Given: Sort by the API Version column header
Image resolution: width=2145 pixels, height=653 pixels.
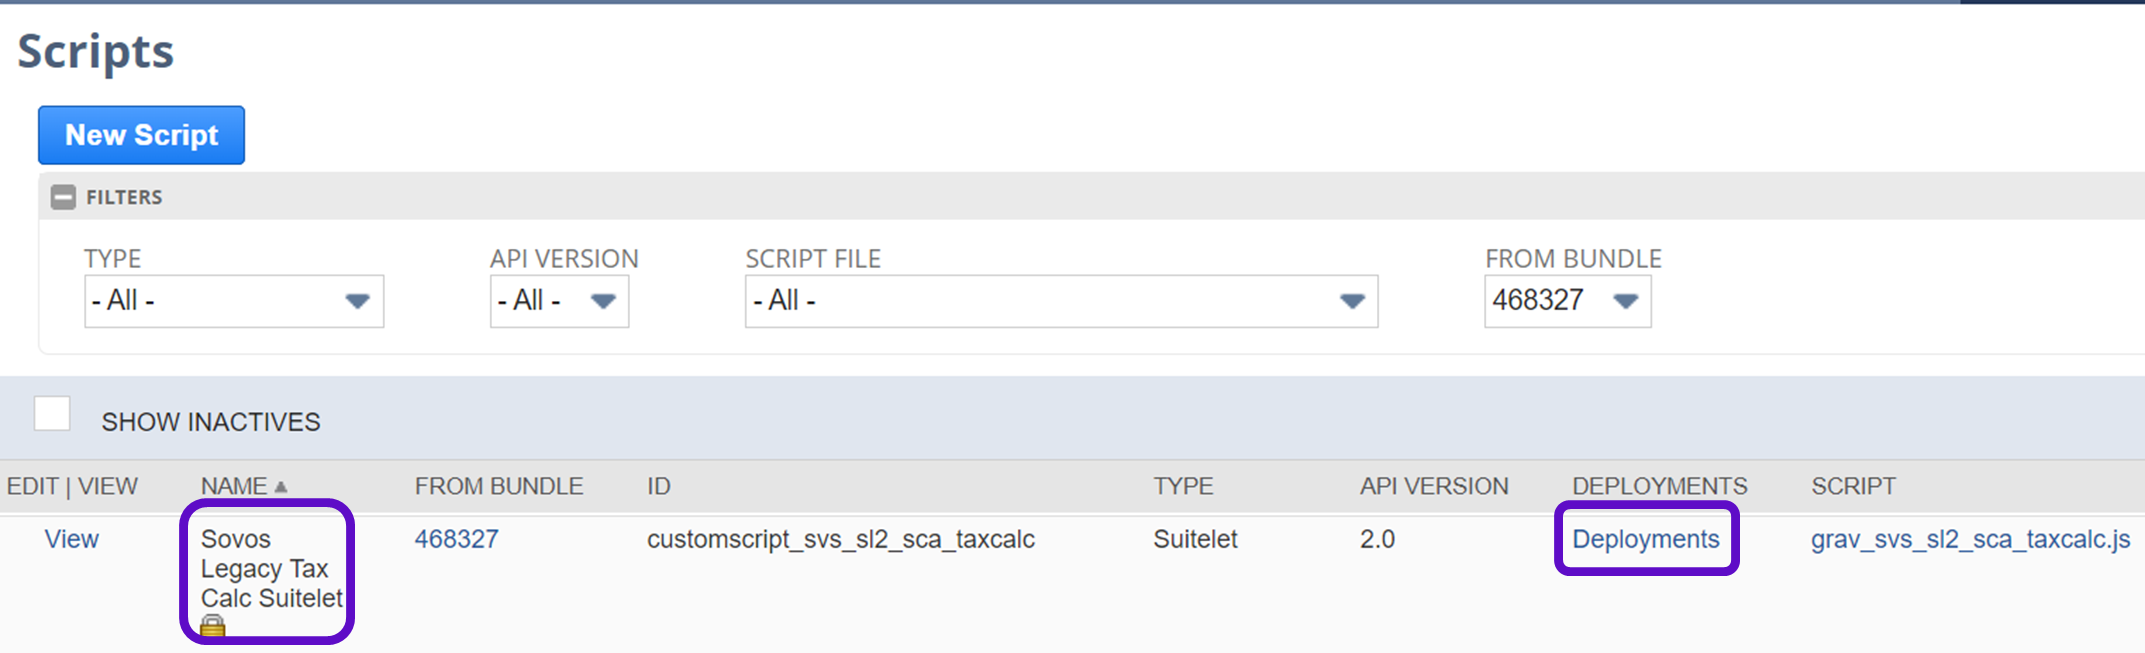Looking at the screenshot, I should pyautogui.click(x=1433, y=486).
